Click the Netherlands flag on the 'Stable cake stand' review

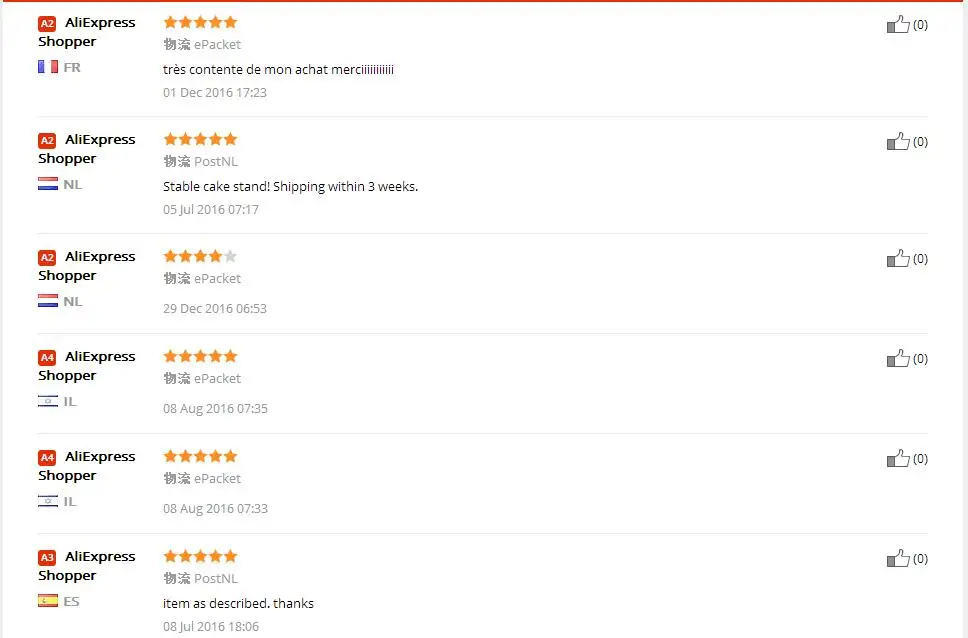[48, 183]
